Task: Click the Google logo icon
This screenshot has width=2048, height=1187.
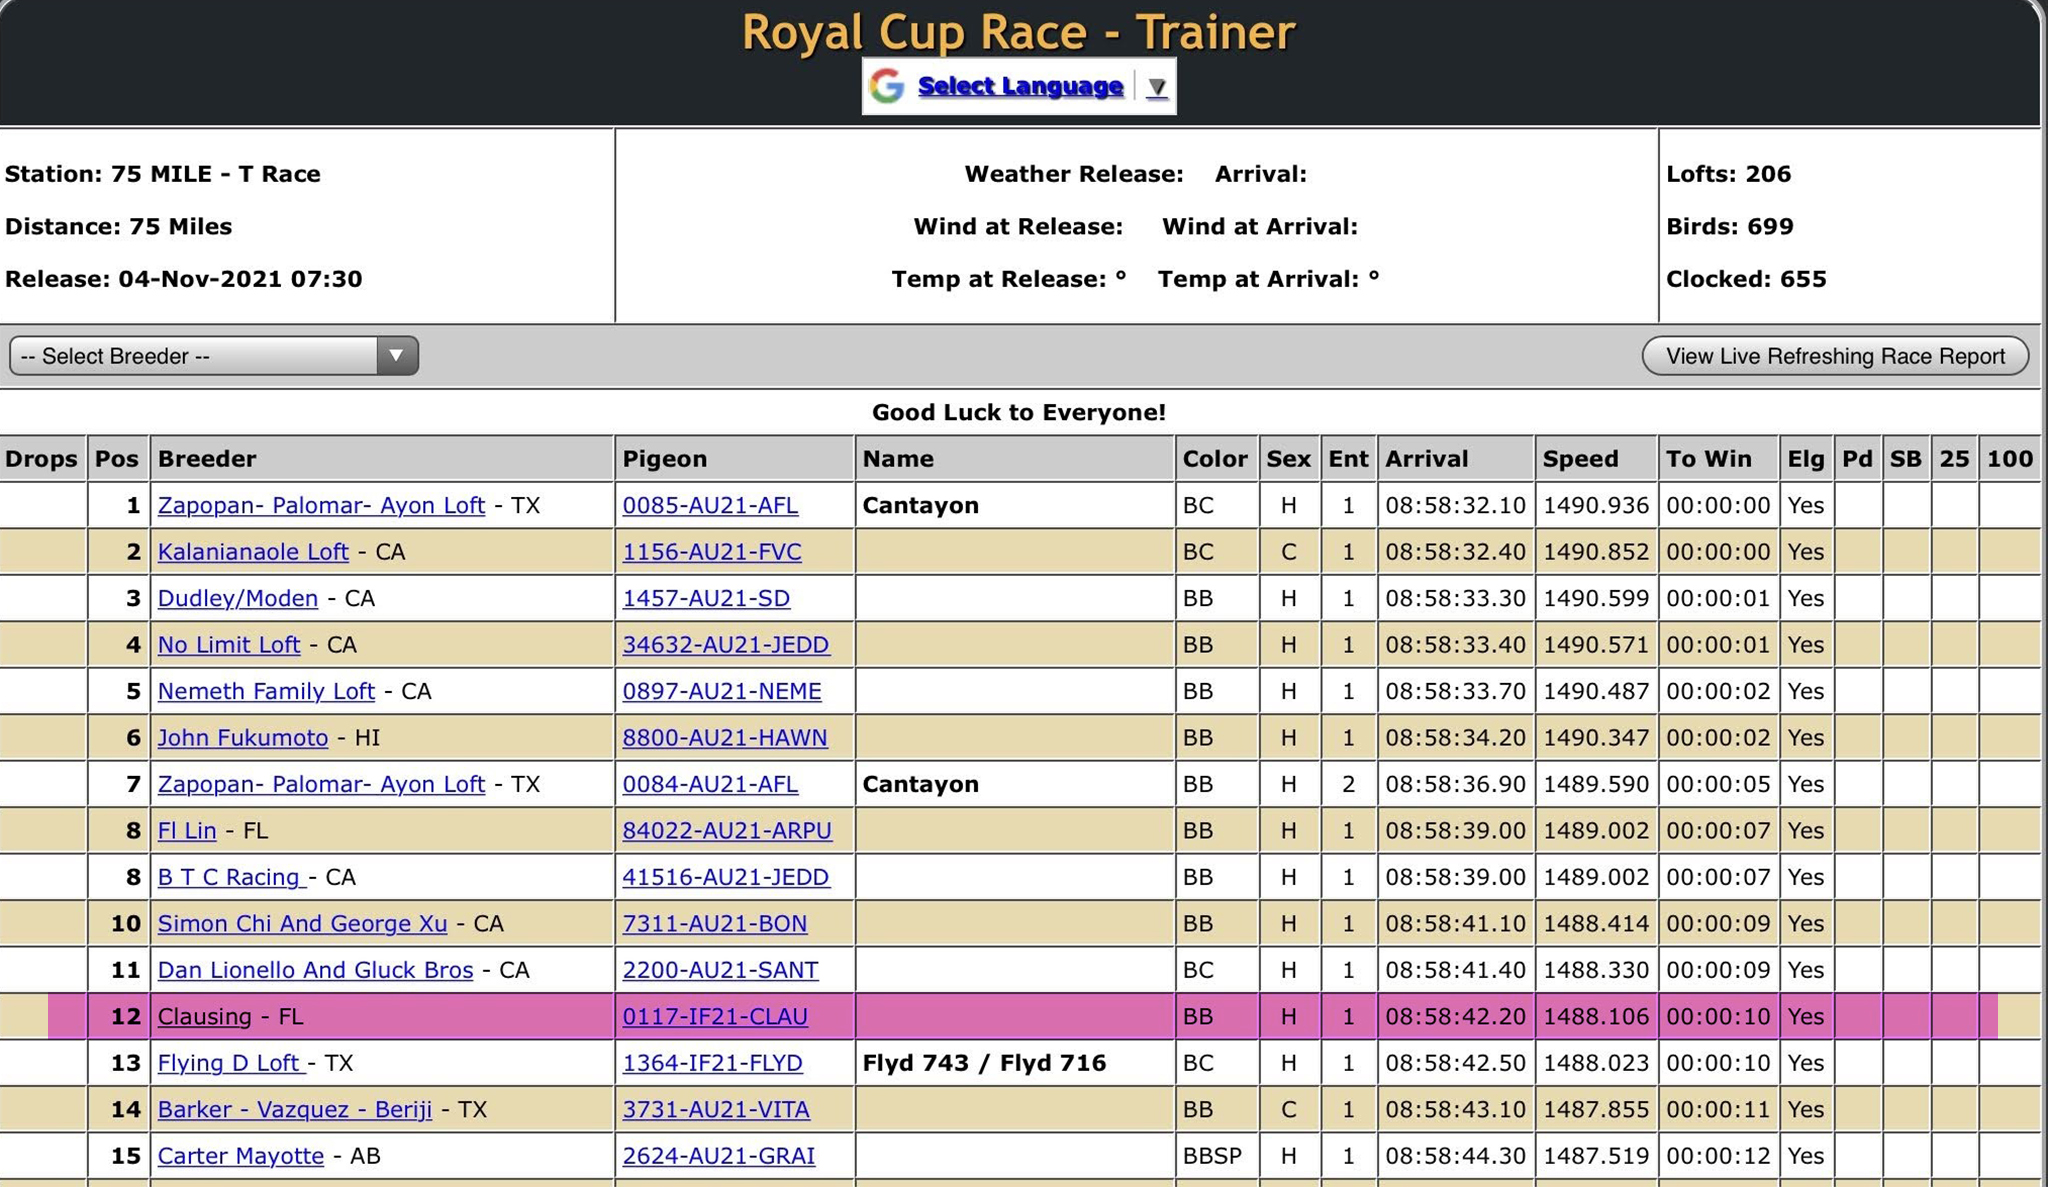Action: pyautogui.click(x=887, y=86)
